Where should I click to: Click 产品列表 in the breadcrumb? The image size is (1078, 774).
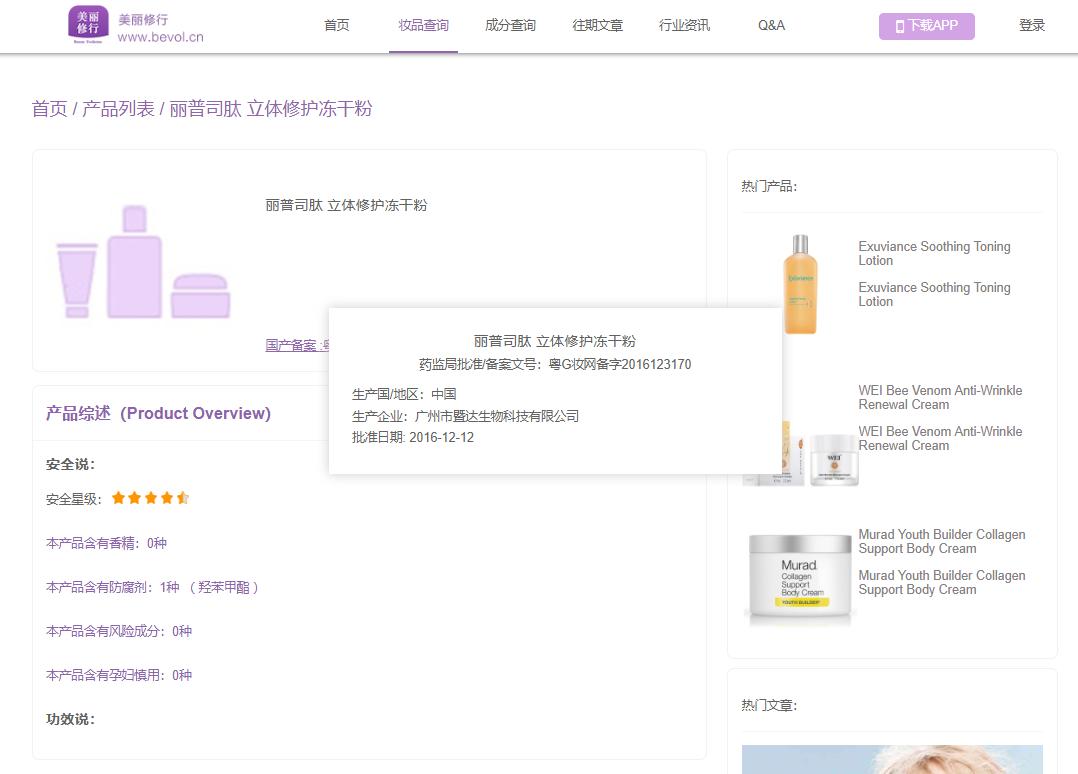(118, 109)
